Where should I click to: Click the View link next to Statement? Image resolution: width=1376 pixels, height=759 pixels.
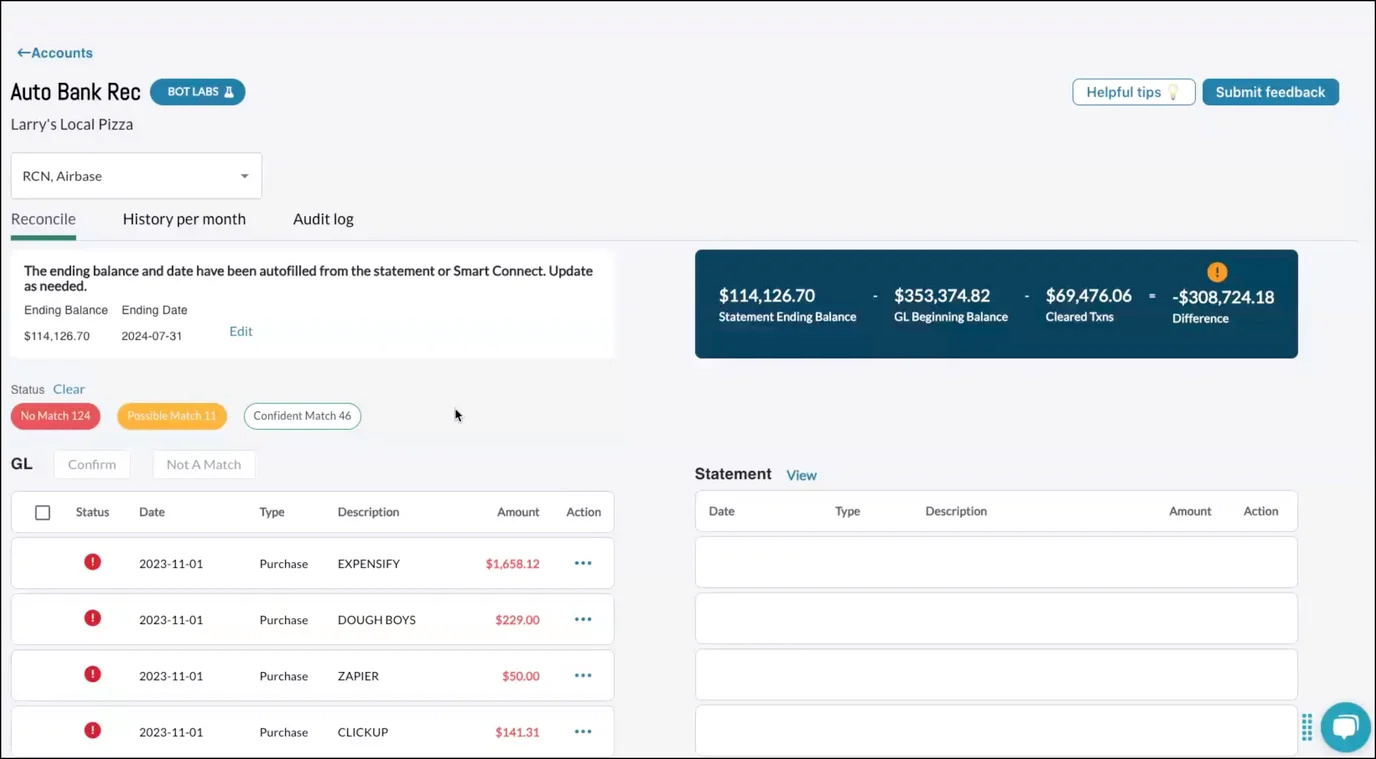point(801,475)
